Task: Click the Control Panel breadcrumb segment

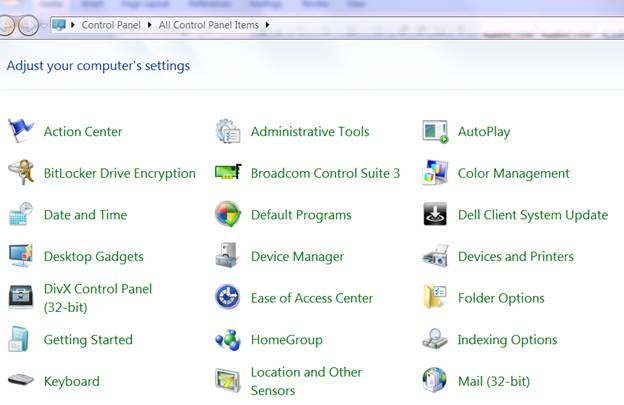Action: click(x=113, y=24)
